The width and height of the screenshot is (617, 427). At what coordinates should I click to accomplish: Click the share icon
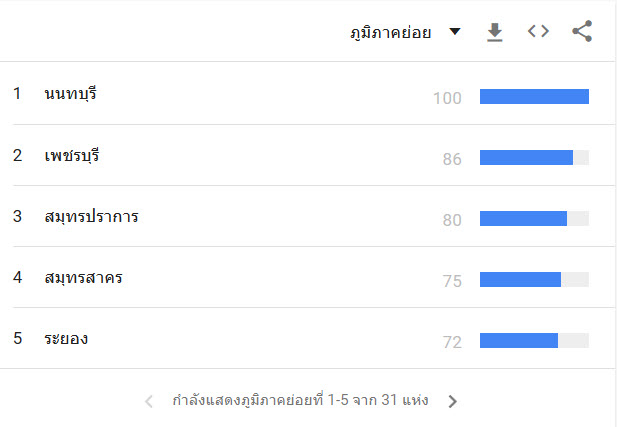tap(582, 31)
